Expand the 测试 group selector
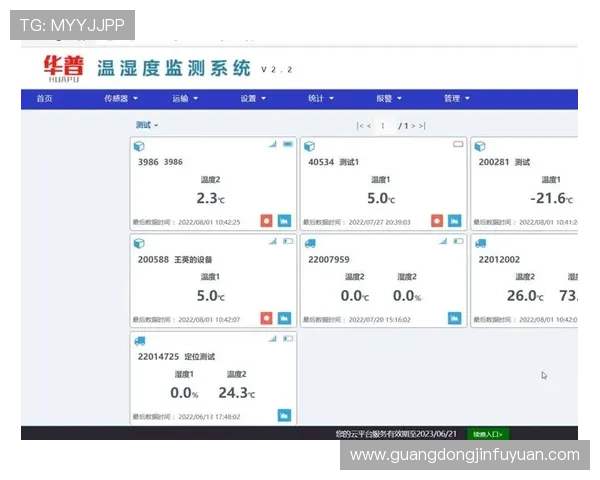This screenshot has height=480, width=600. (x=147, y=125)
